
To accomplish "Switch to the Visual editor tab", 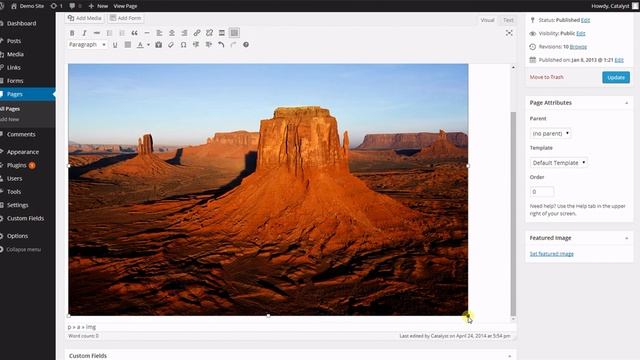I will [x=487, y=20].
